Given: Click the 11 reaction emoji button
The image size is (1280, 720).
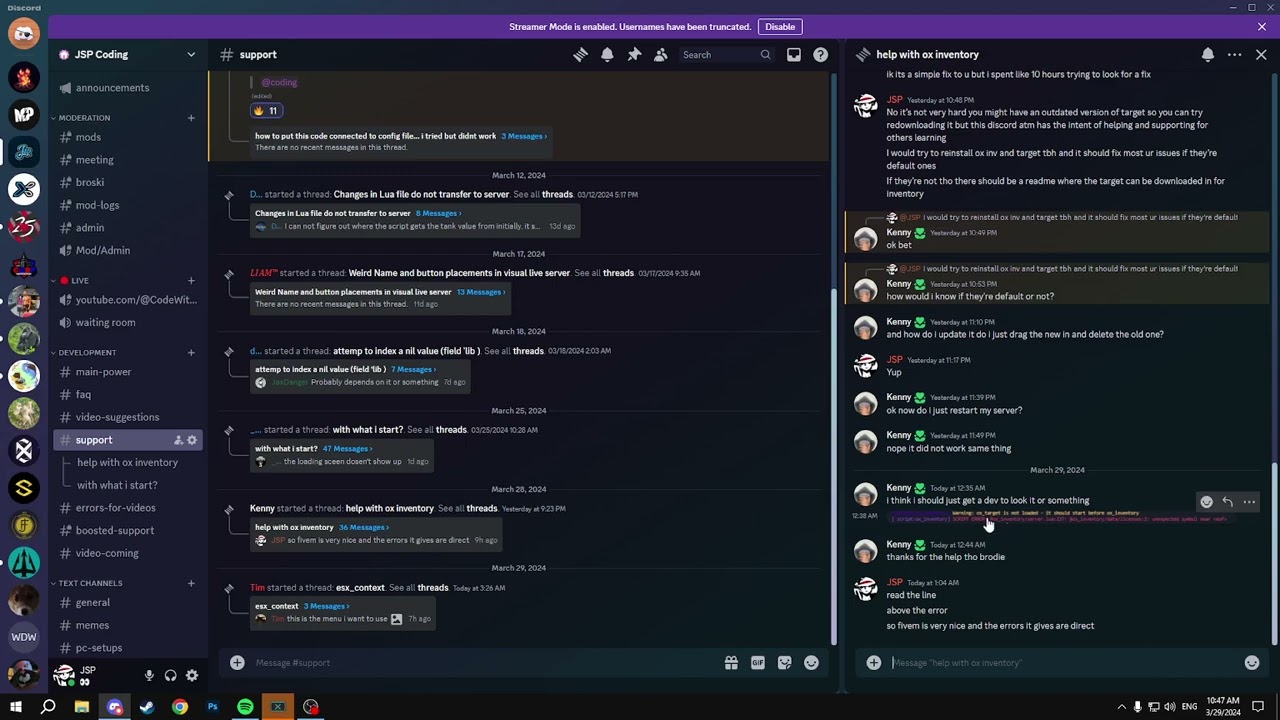Looking at the screenshot, I should (266, 110).
